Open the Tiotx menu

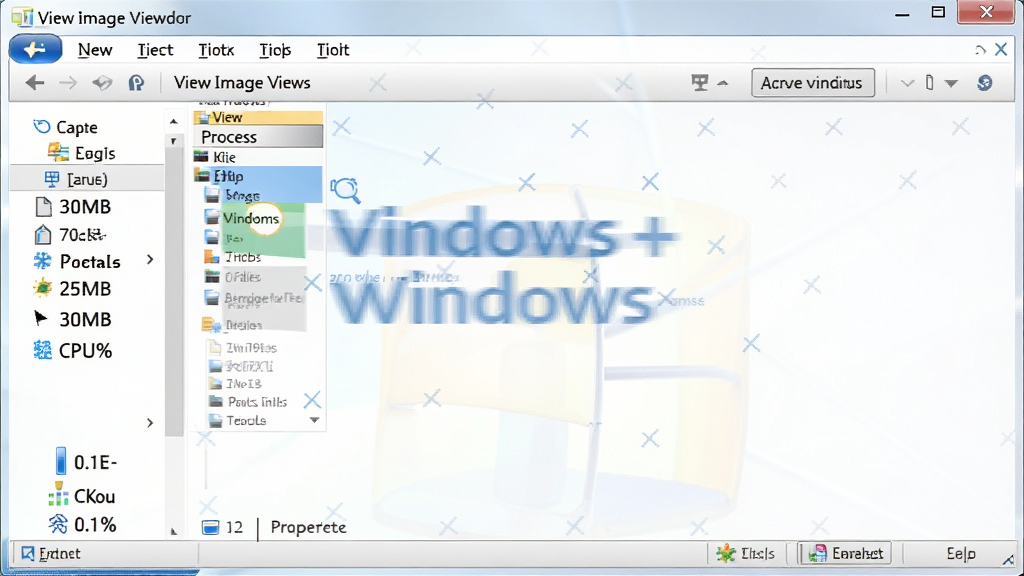point(216,50)
